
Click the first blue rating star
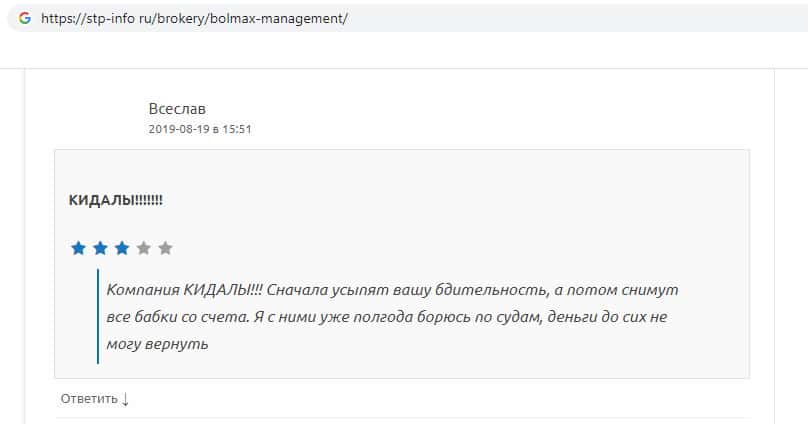tap(78, 248)
